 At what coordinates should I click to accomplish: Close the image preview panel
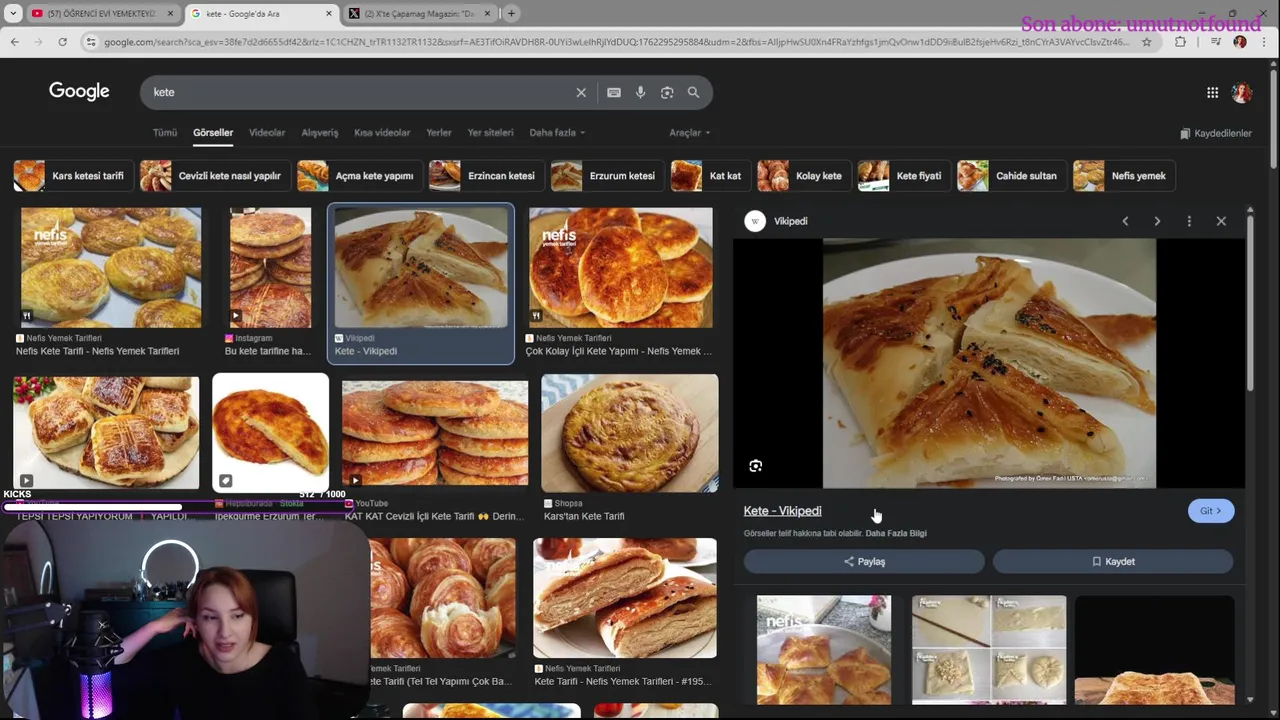1221,221
